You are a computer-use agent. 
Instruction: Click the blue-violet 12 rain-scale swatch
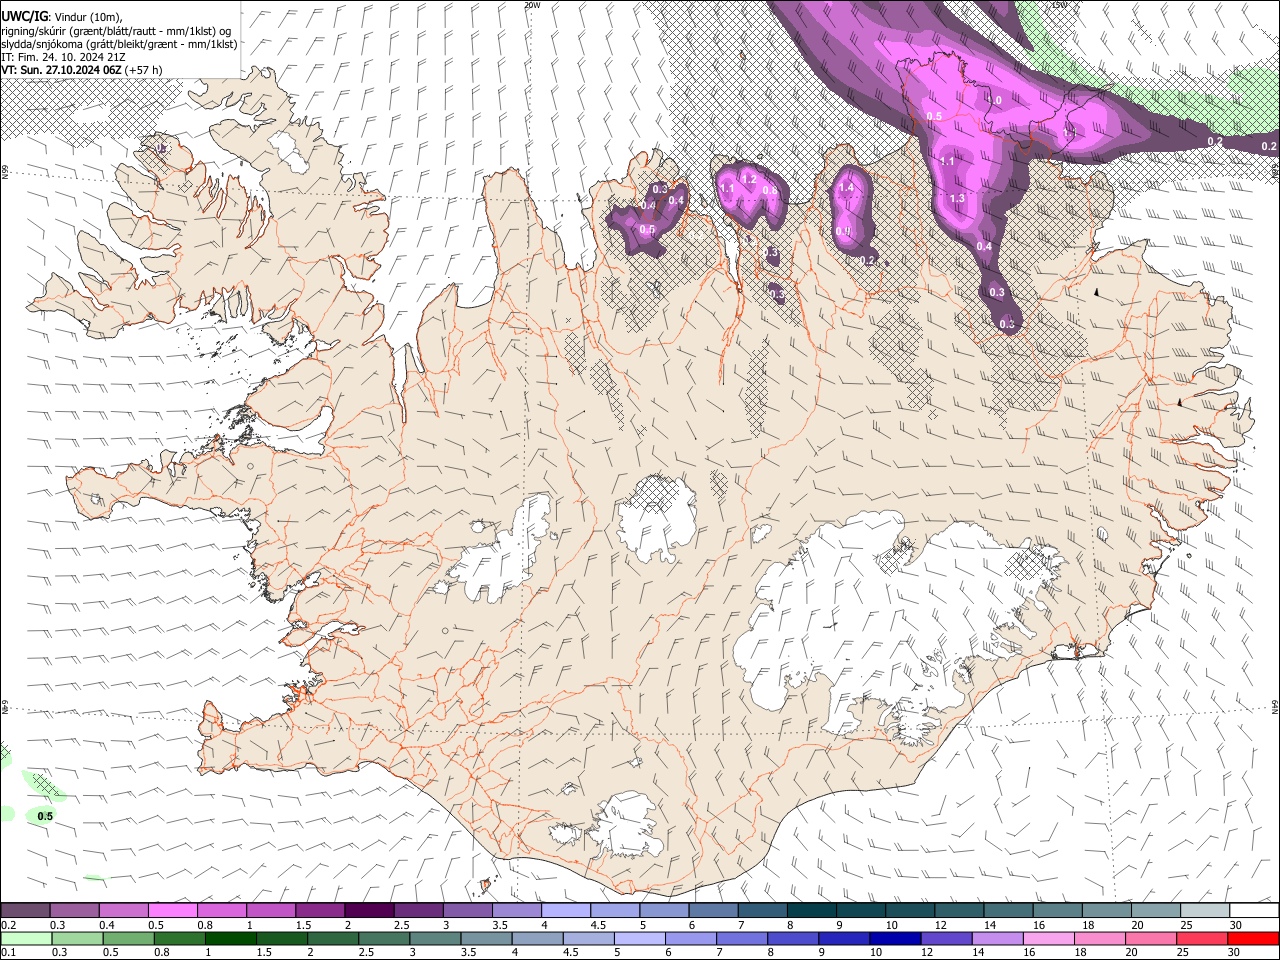pos(947,938)
